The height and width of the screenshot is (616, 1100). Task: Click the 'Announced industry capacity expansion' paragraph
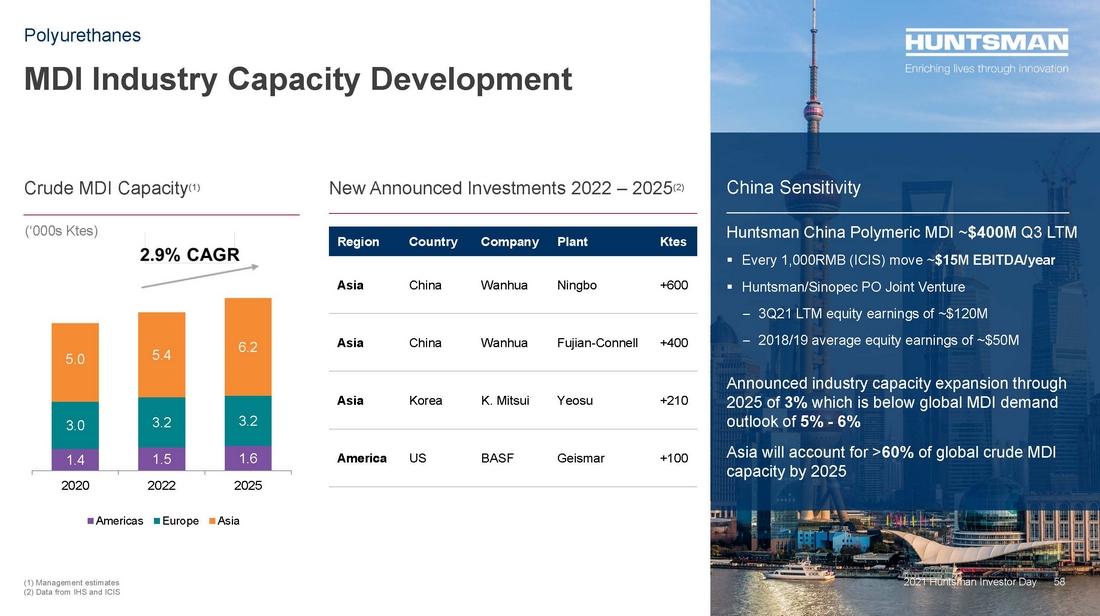point(897,403)
